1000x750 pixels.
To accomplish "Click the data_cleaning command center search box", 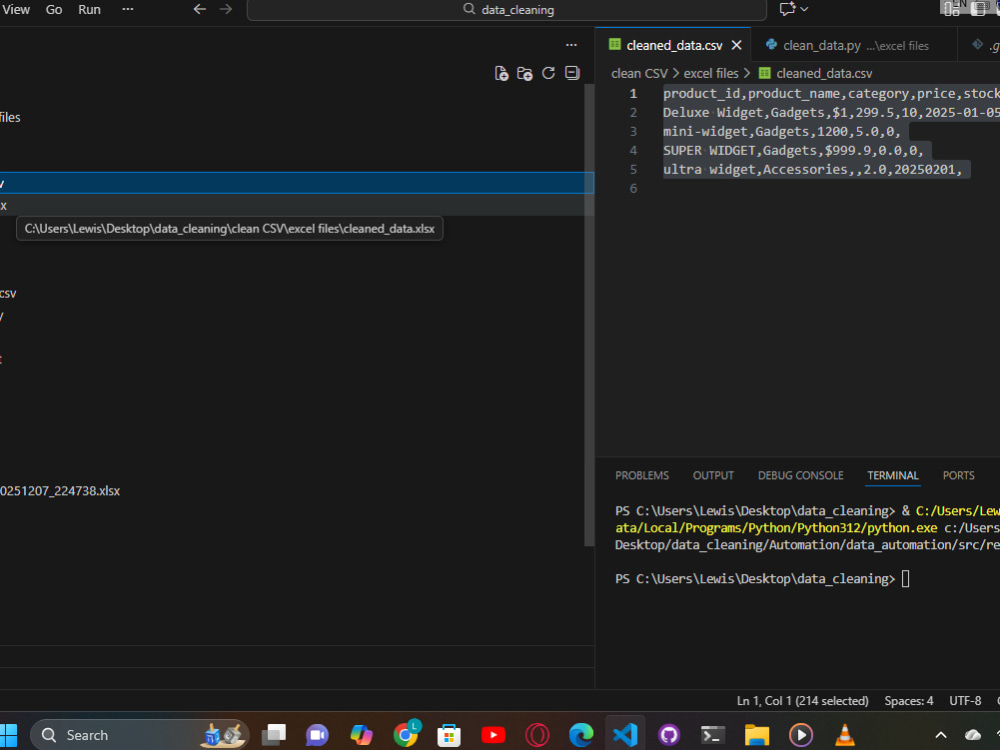I will pos(506,10).
